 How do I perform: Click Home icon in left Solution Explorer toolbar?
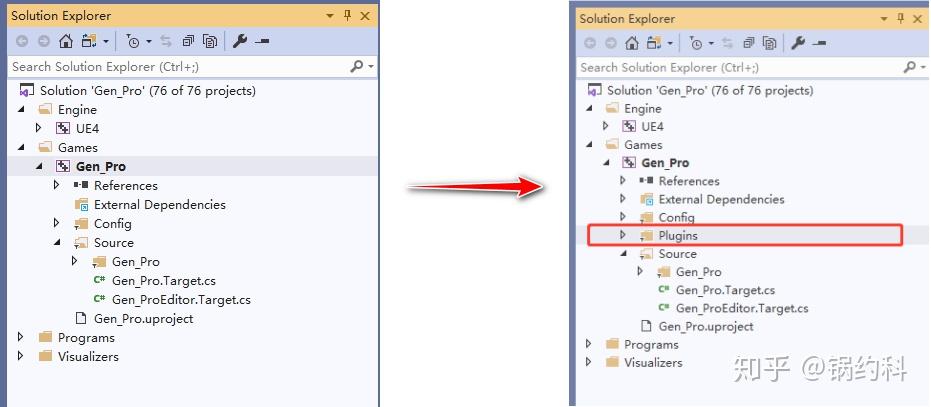(66, 42)
